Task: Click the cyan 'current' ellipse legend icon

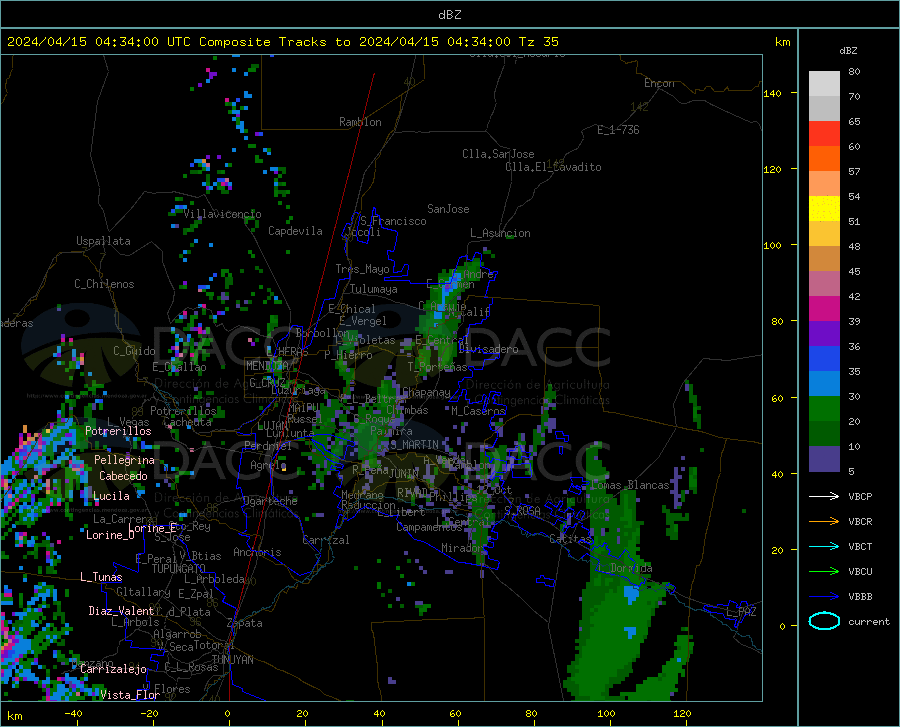Action: 824,621
